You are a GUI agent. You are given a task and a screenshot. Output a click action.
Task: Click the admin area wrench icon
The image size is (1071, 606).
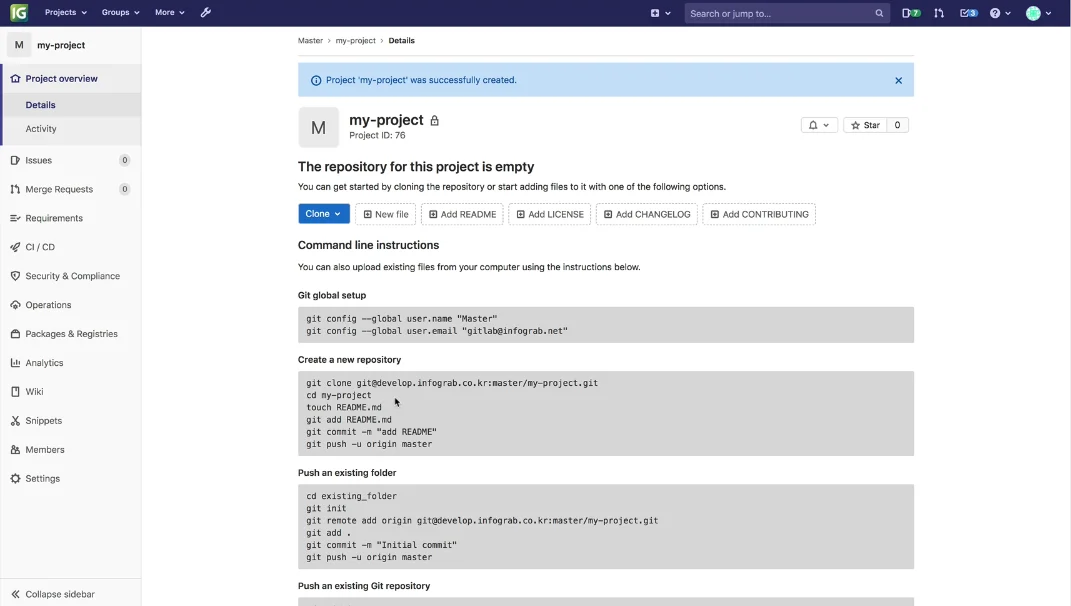[206, 13]
